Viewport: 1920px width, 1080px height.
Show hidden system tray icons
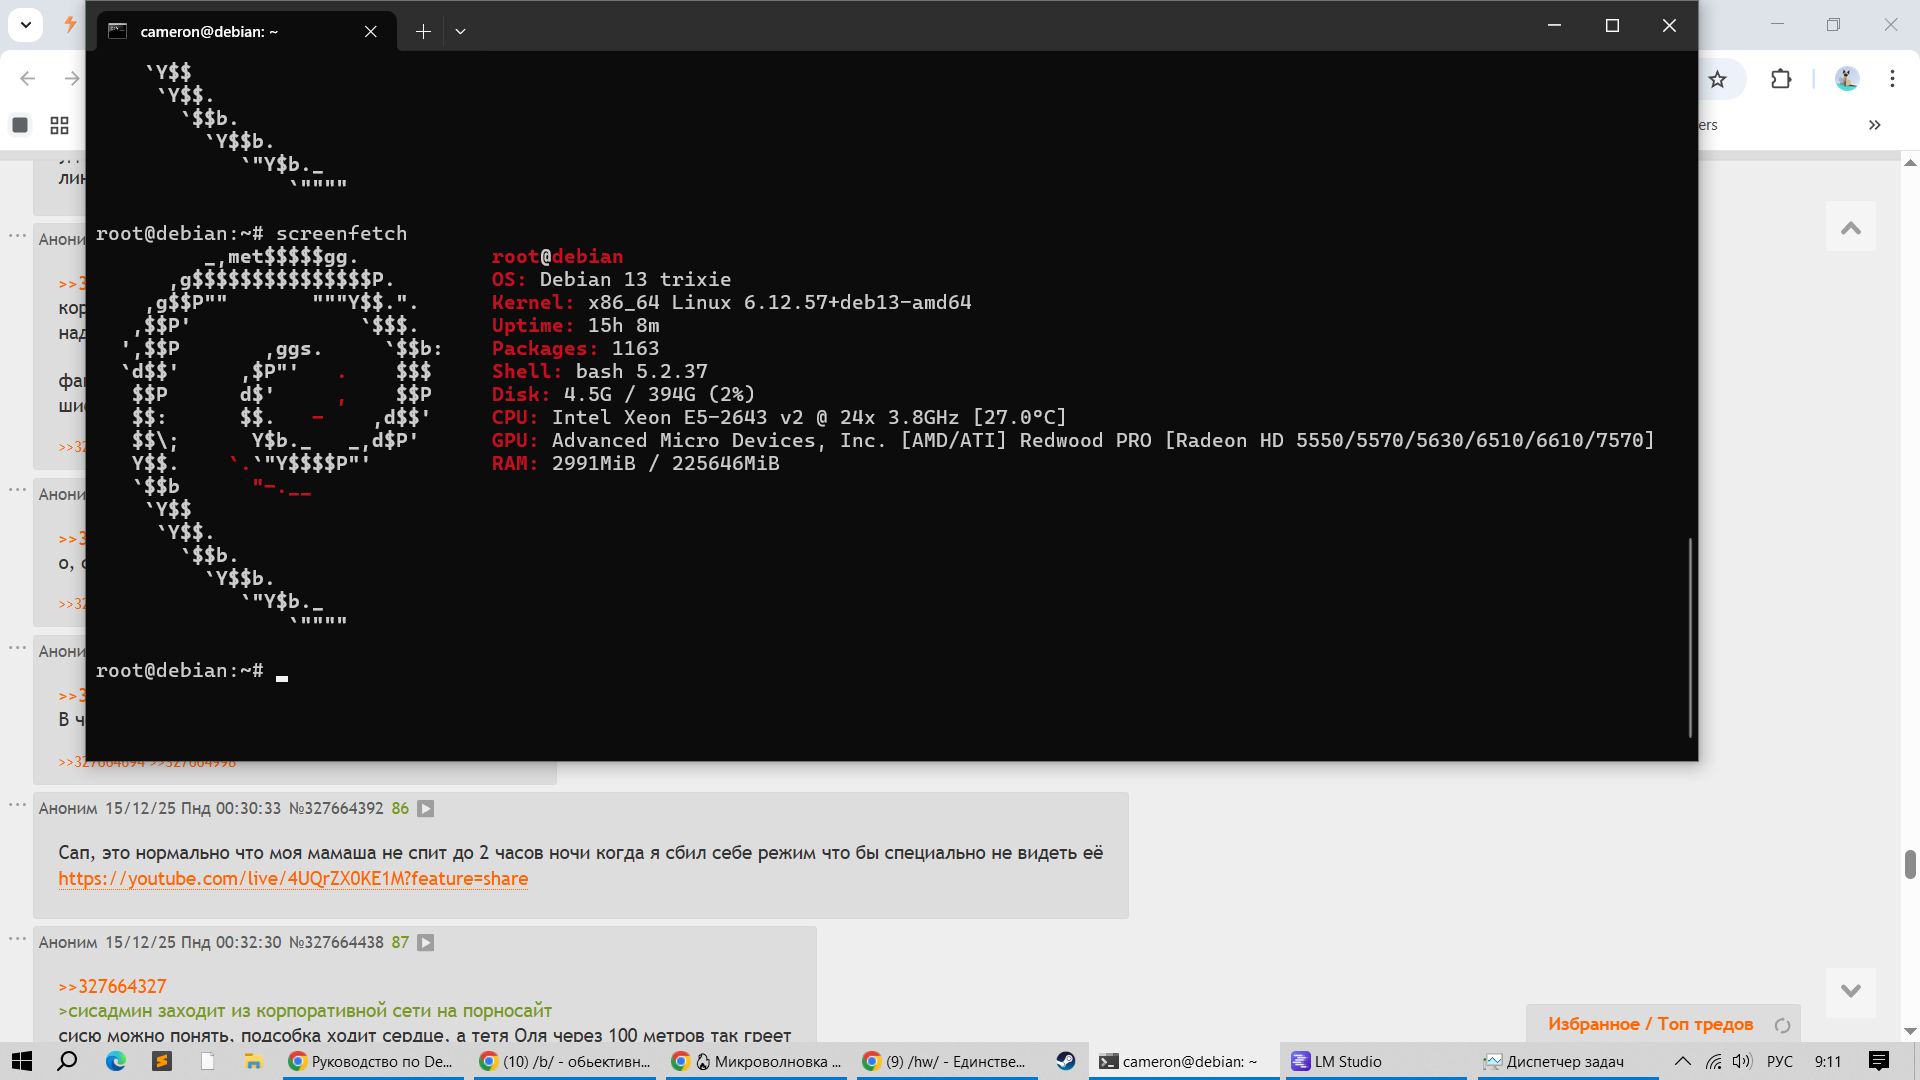tap(1683, 1061)
